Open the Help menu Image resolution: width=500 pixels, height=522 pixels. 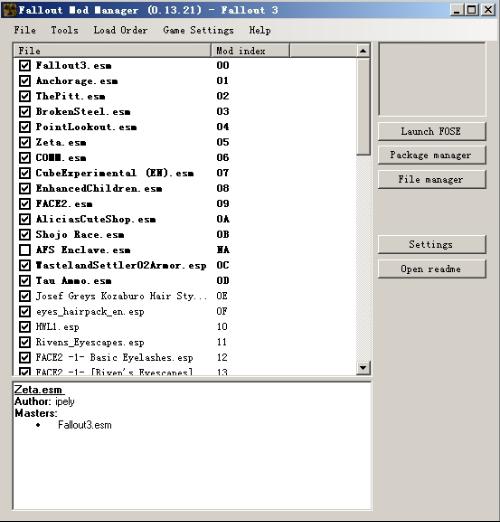coord(260,30)
